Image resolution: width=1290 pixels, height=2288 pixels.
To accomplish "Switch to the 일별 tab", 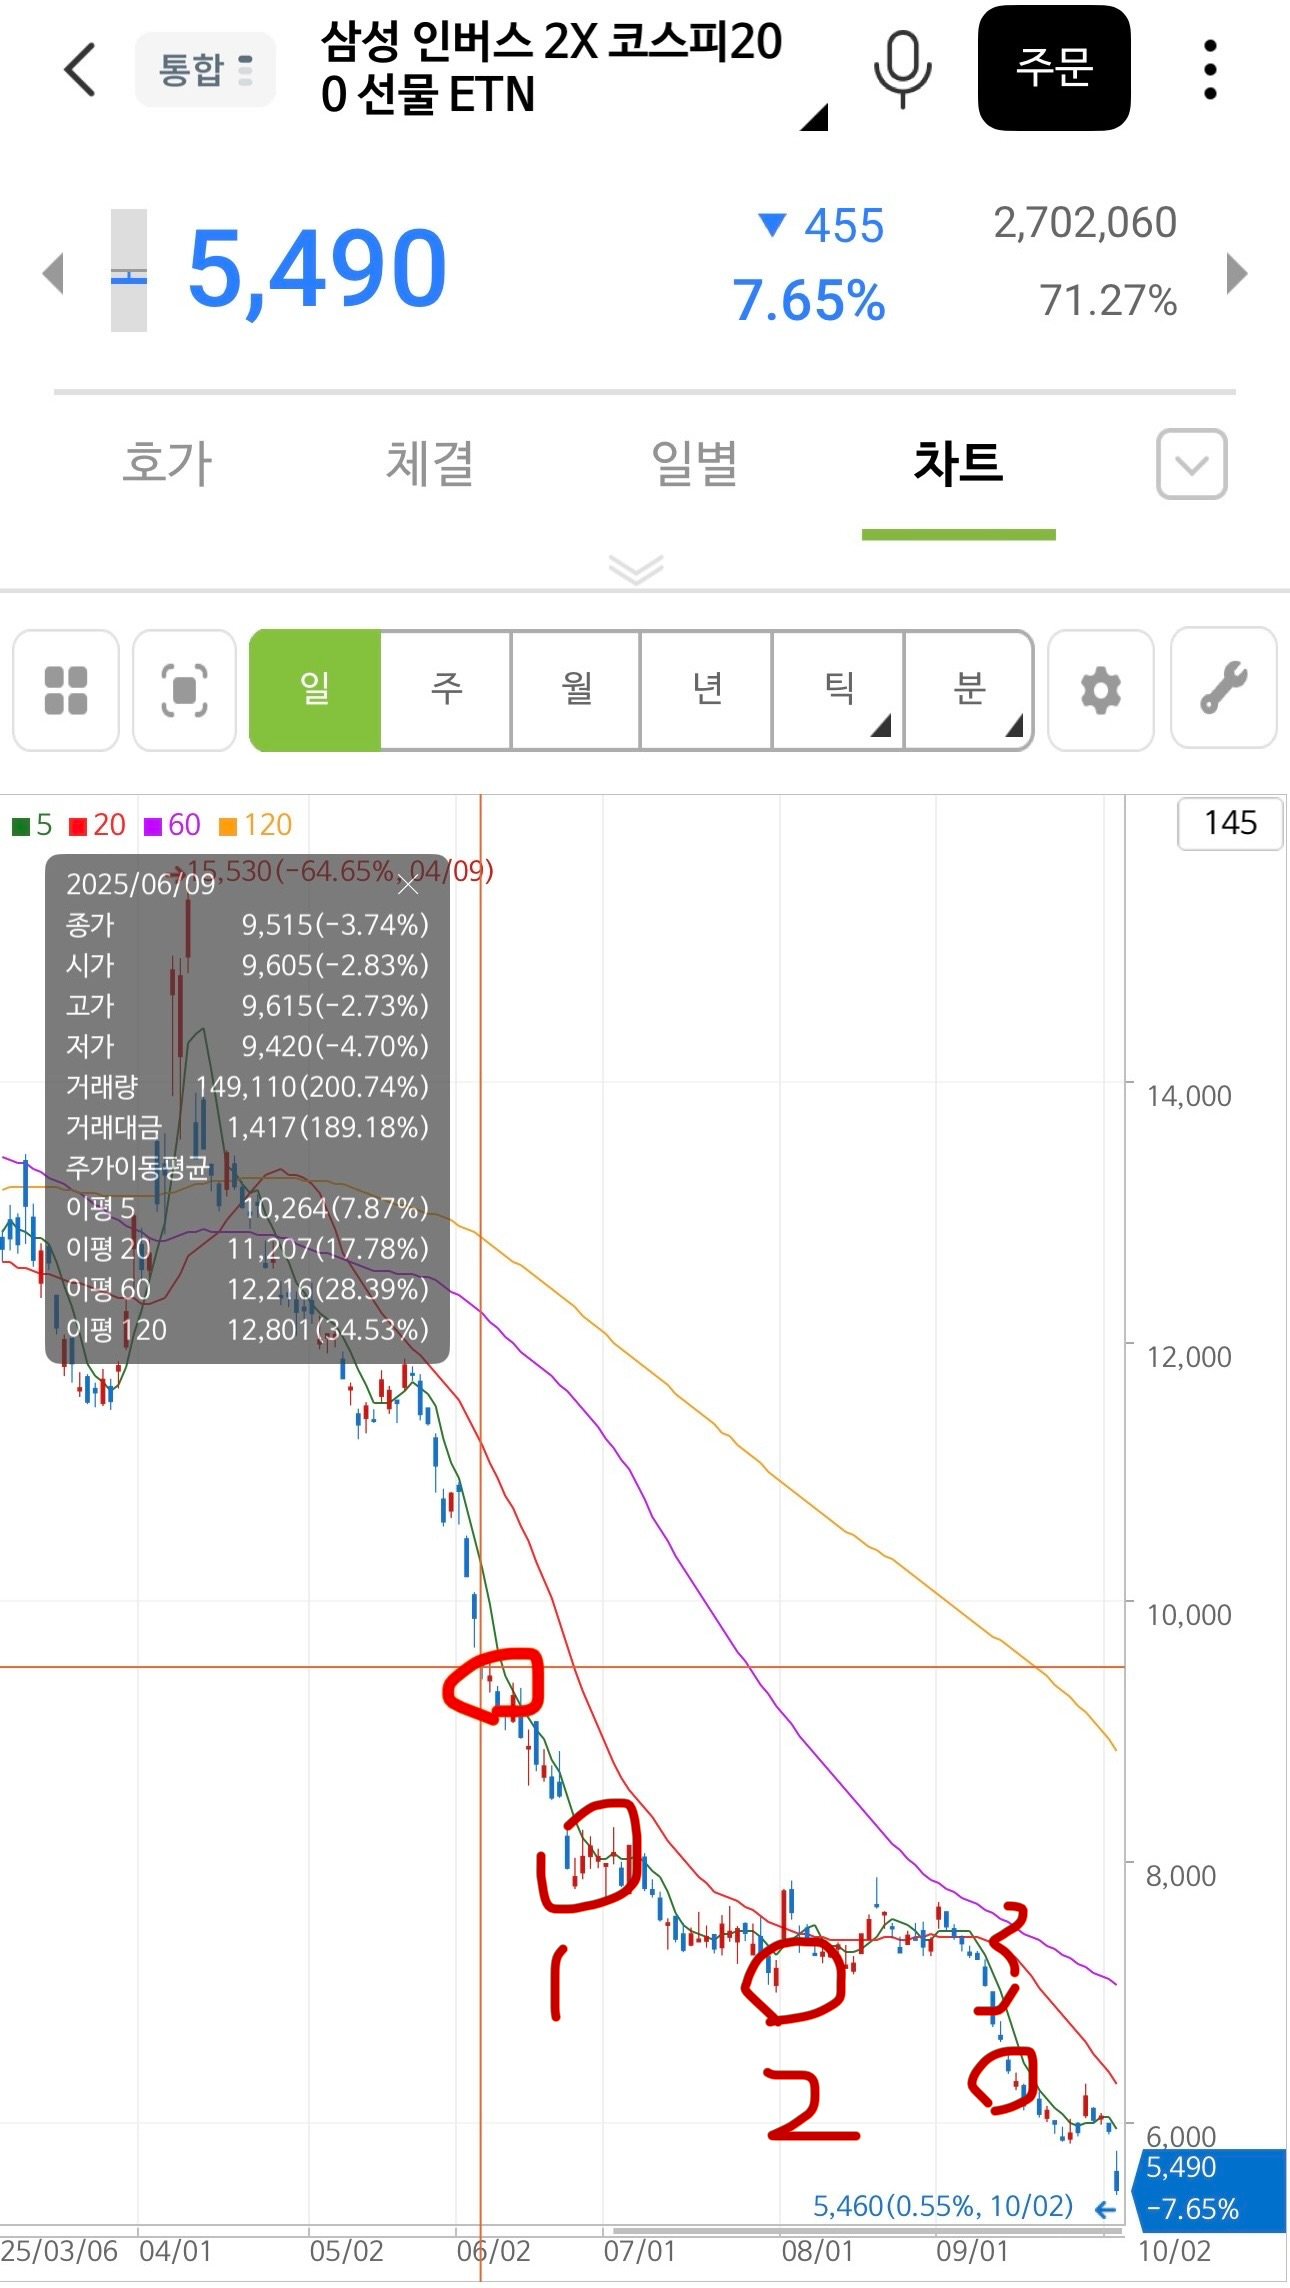I will click(694, 464).
